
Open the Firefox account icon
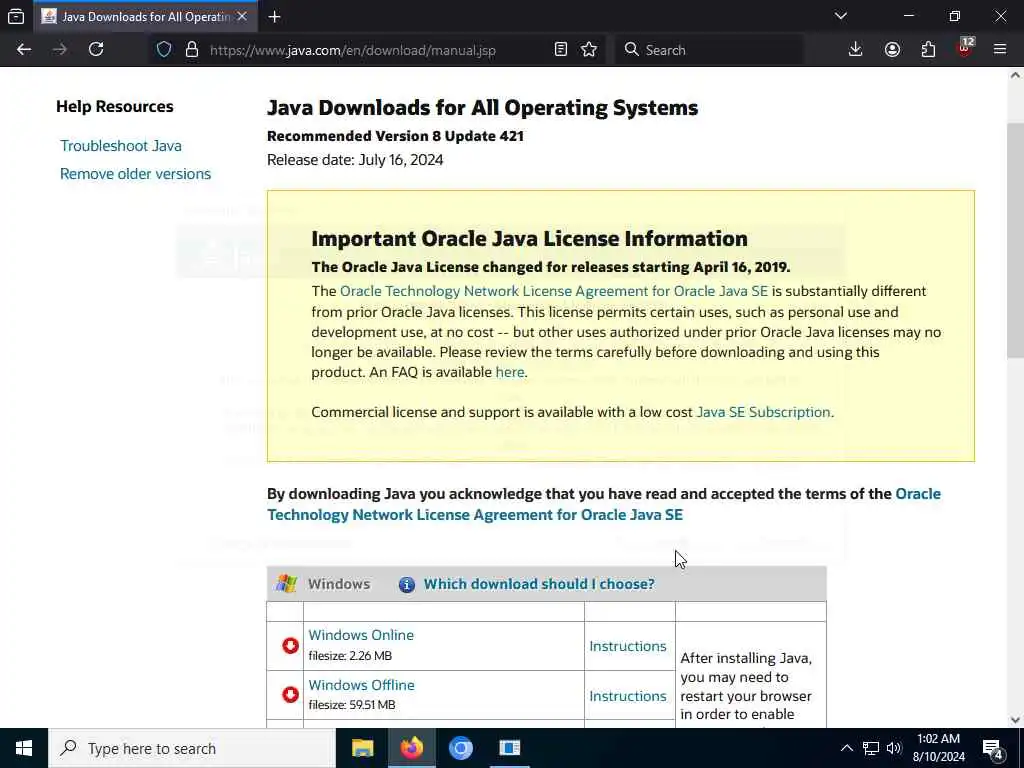click(892, 50)
